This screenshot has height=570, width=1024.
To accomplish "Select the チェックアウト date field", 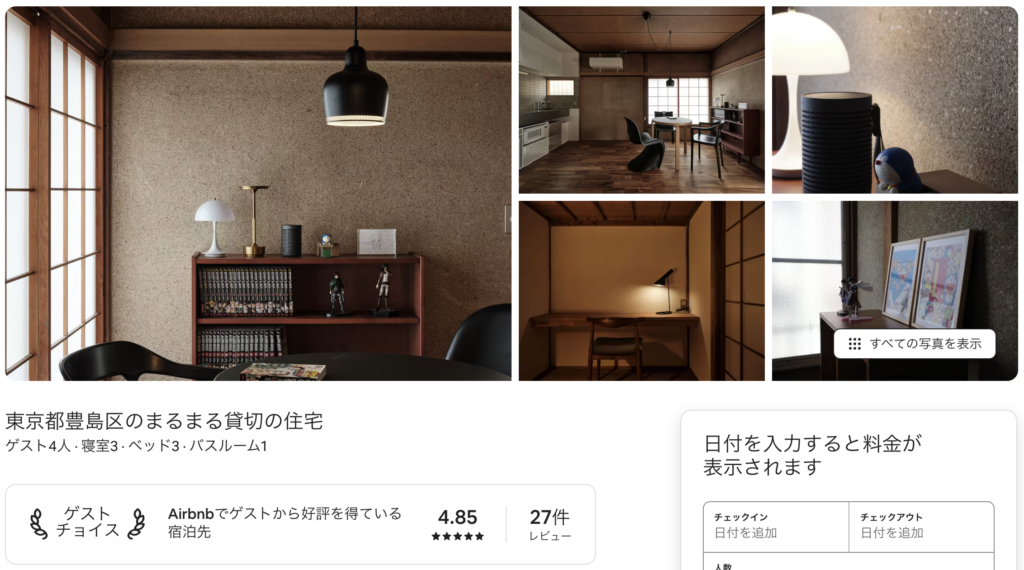I will pyautogui.click(x=921, y=526).
